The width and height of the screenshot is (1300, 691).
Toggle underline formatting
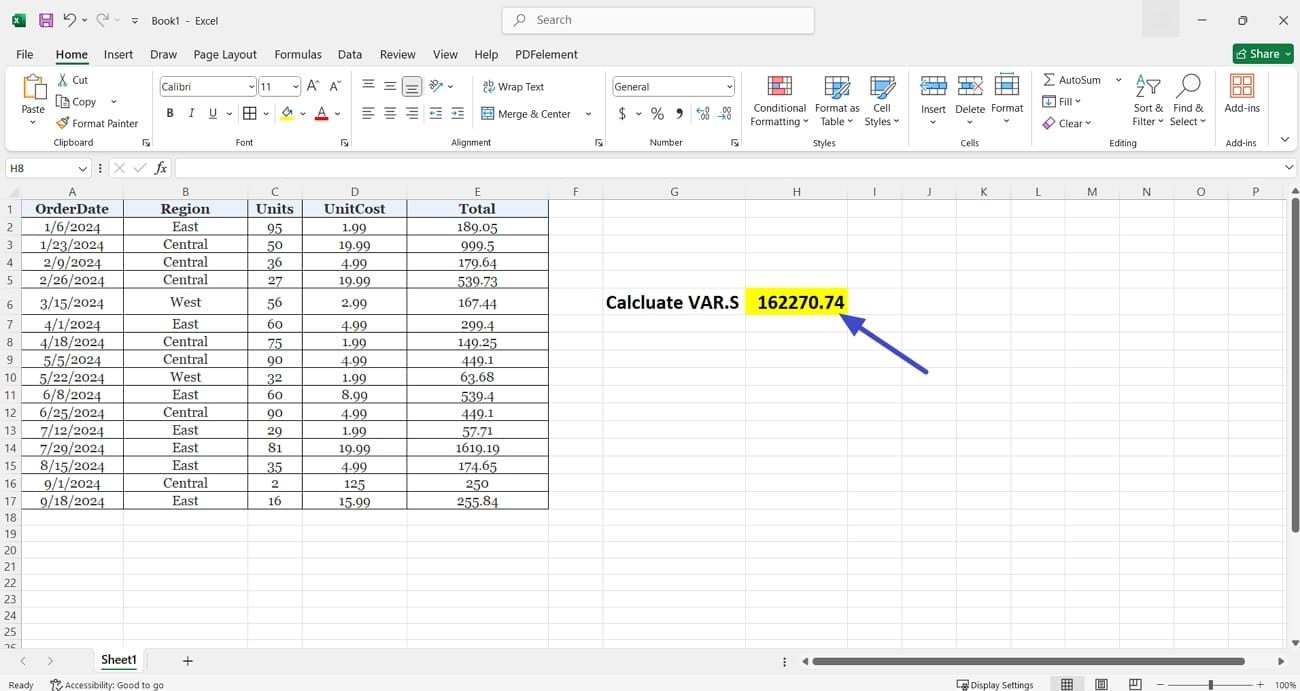211,113
